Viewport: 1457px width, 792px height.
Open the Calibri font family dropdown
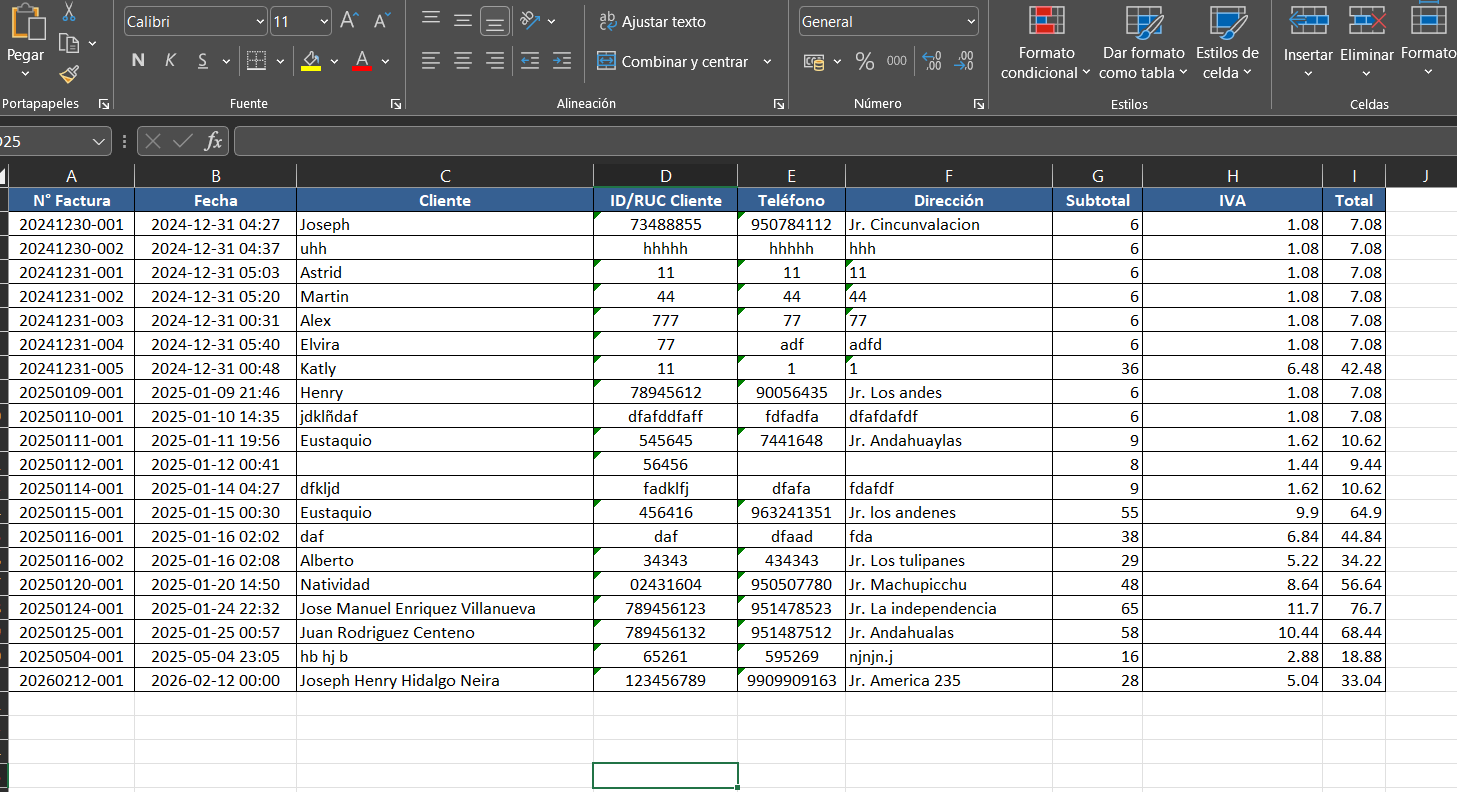point(194,21)
